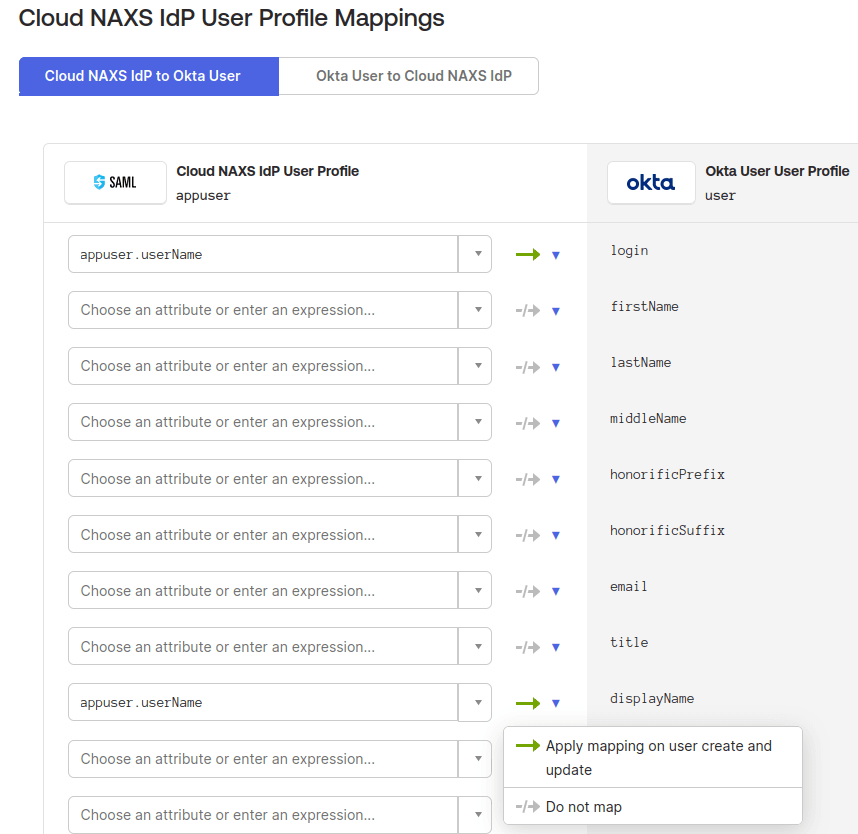This screenshot has height=834, width=858.
Task: Select the middleName attribute label
Action: [648, 419]
